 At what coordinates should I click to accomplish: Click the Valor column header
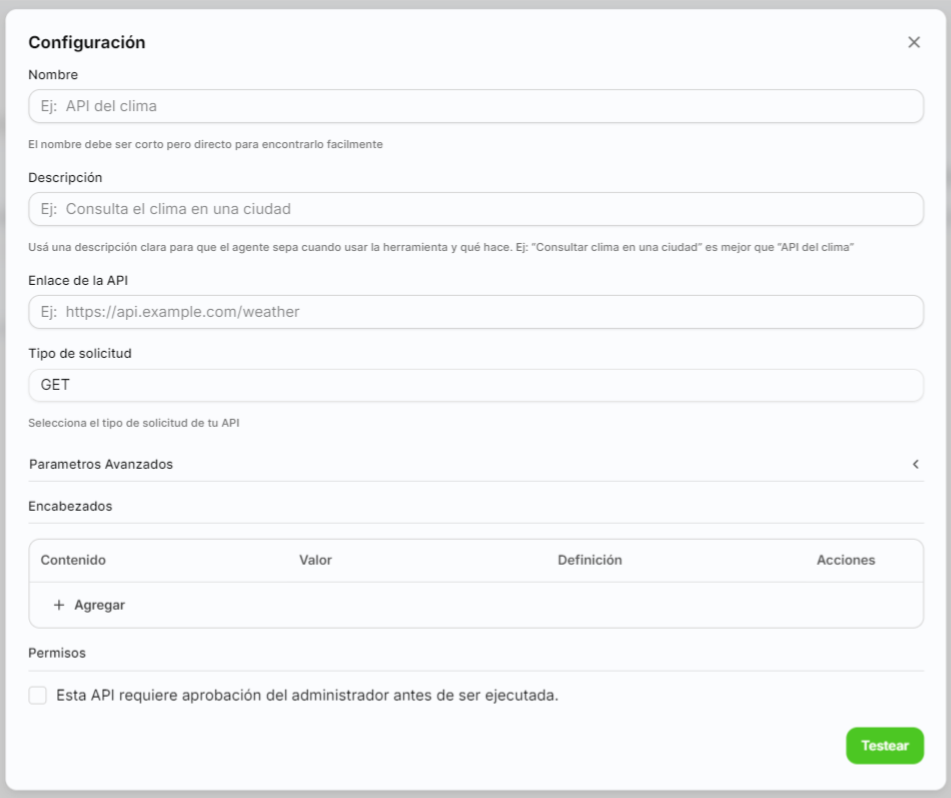315,560
